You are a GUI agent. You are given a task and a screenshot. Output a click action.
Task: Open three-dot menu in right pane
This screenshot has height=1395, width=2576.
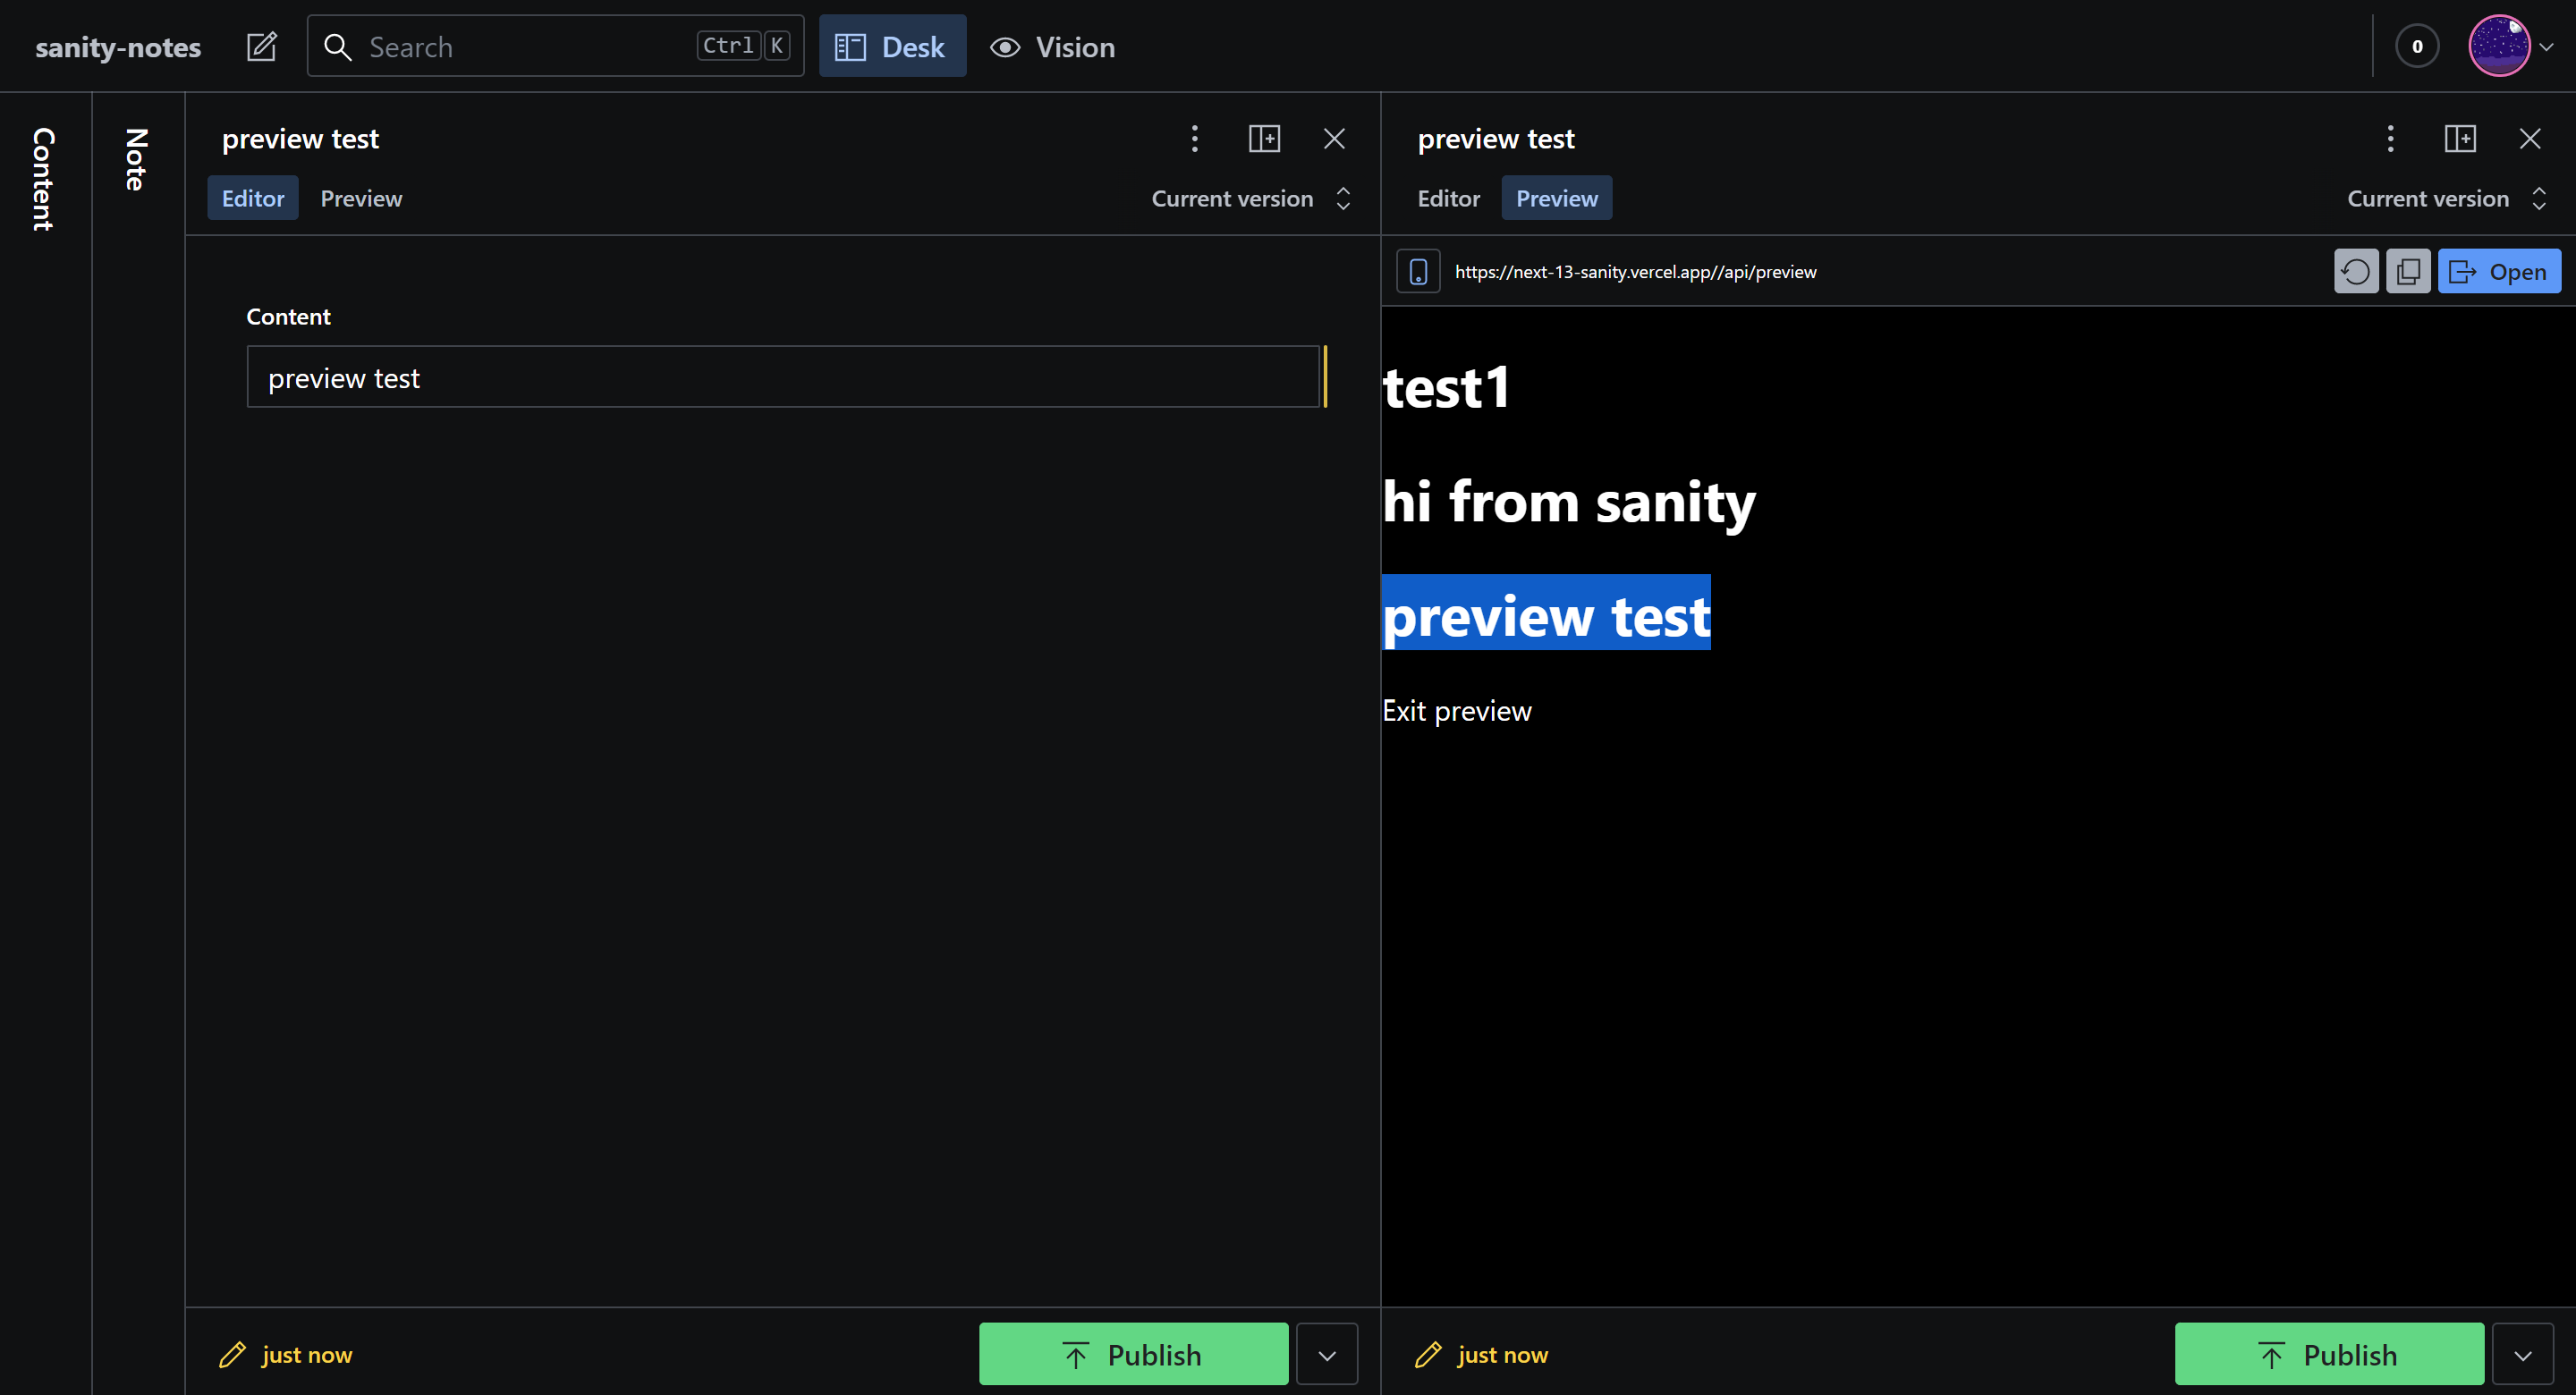pos(2390,138)
